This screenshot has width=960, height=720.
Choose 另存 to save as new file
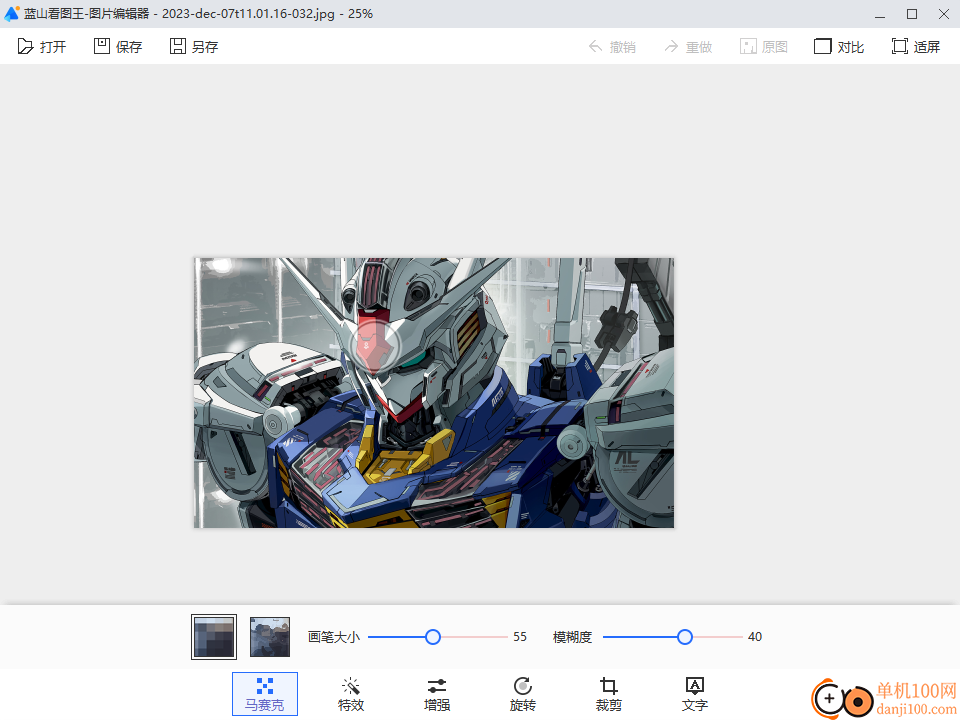pos(193,47)
